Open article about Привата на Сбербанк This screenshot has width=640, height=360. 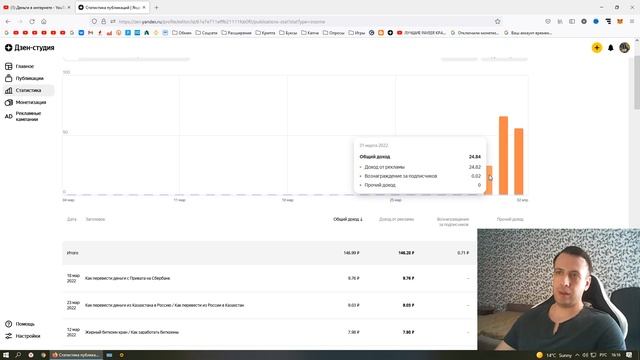click(x=127, y=278)
